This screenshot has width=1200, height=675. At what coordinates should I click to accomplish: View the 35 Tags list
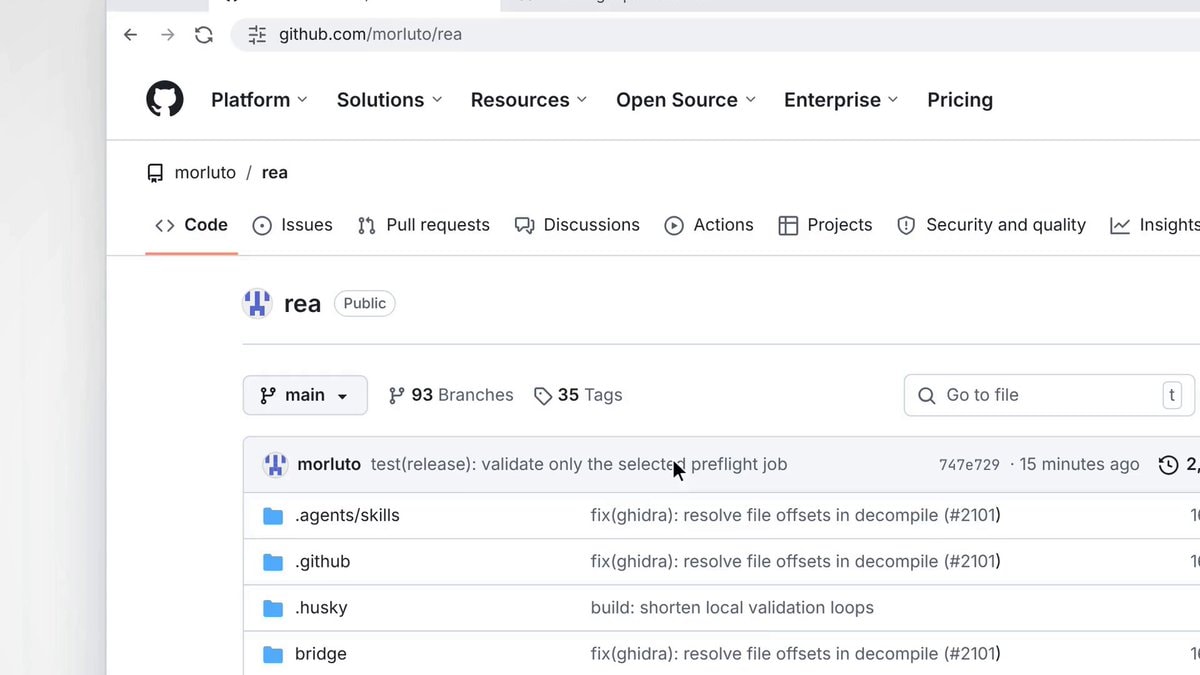pyautogui.click(x=578, y=395)
